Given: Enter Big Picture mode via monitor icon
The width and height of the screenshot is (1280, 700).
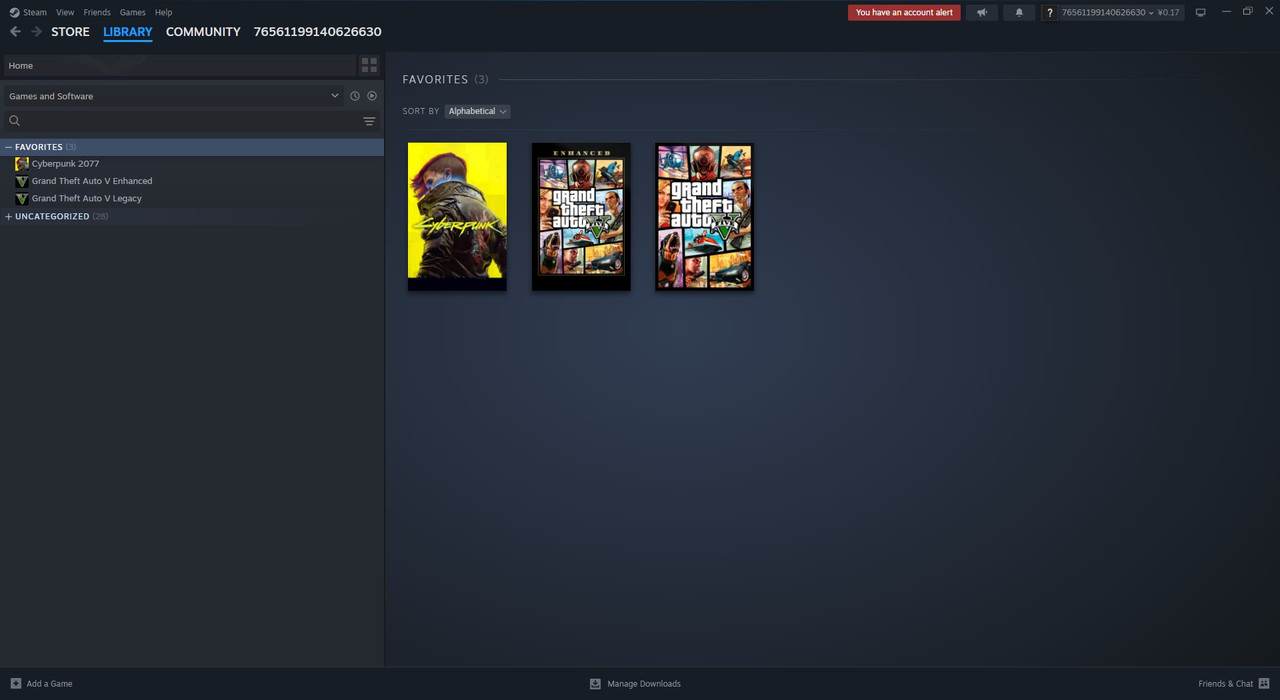Looking at the screenshot, I should (1201, 12).
